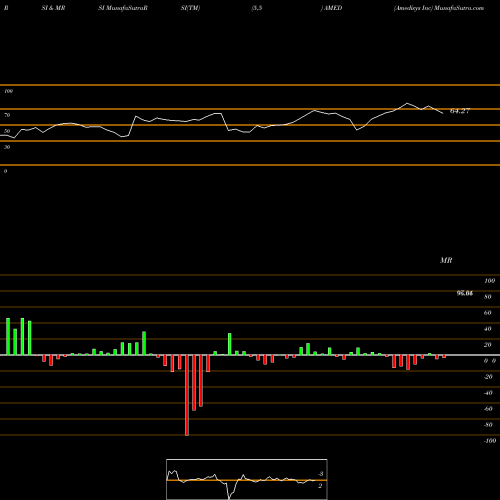Click the AMED ticker text in header
This screenshot has height=500, width=500.
333,8
